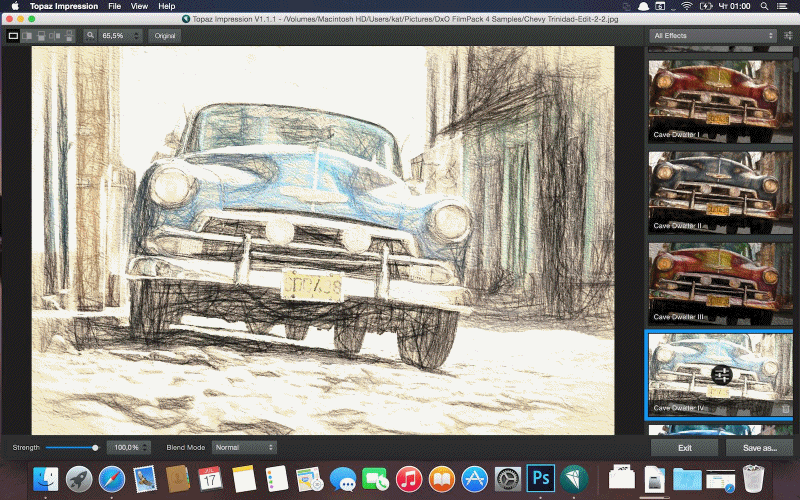Viewport: 800px width, 500px height.
Task: Open the zoom percentage dropdown
Action: click(122, 36)
